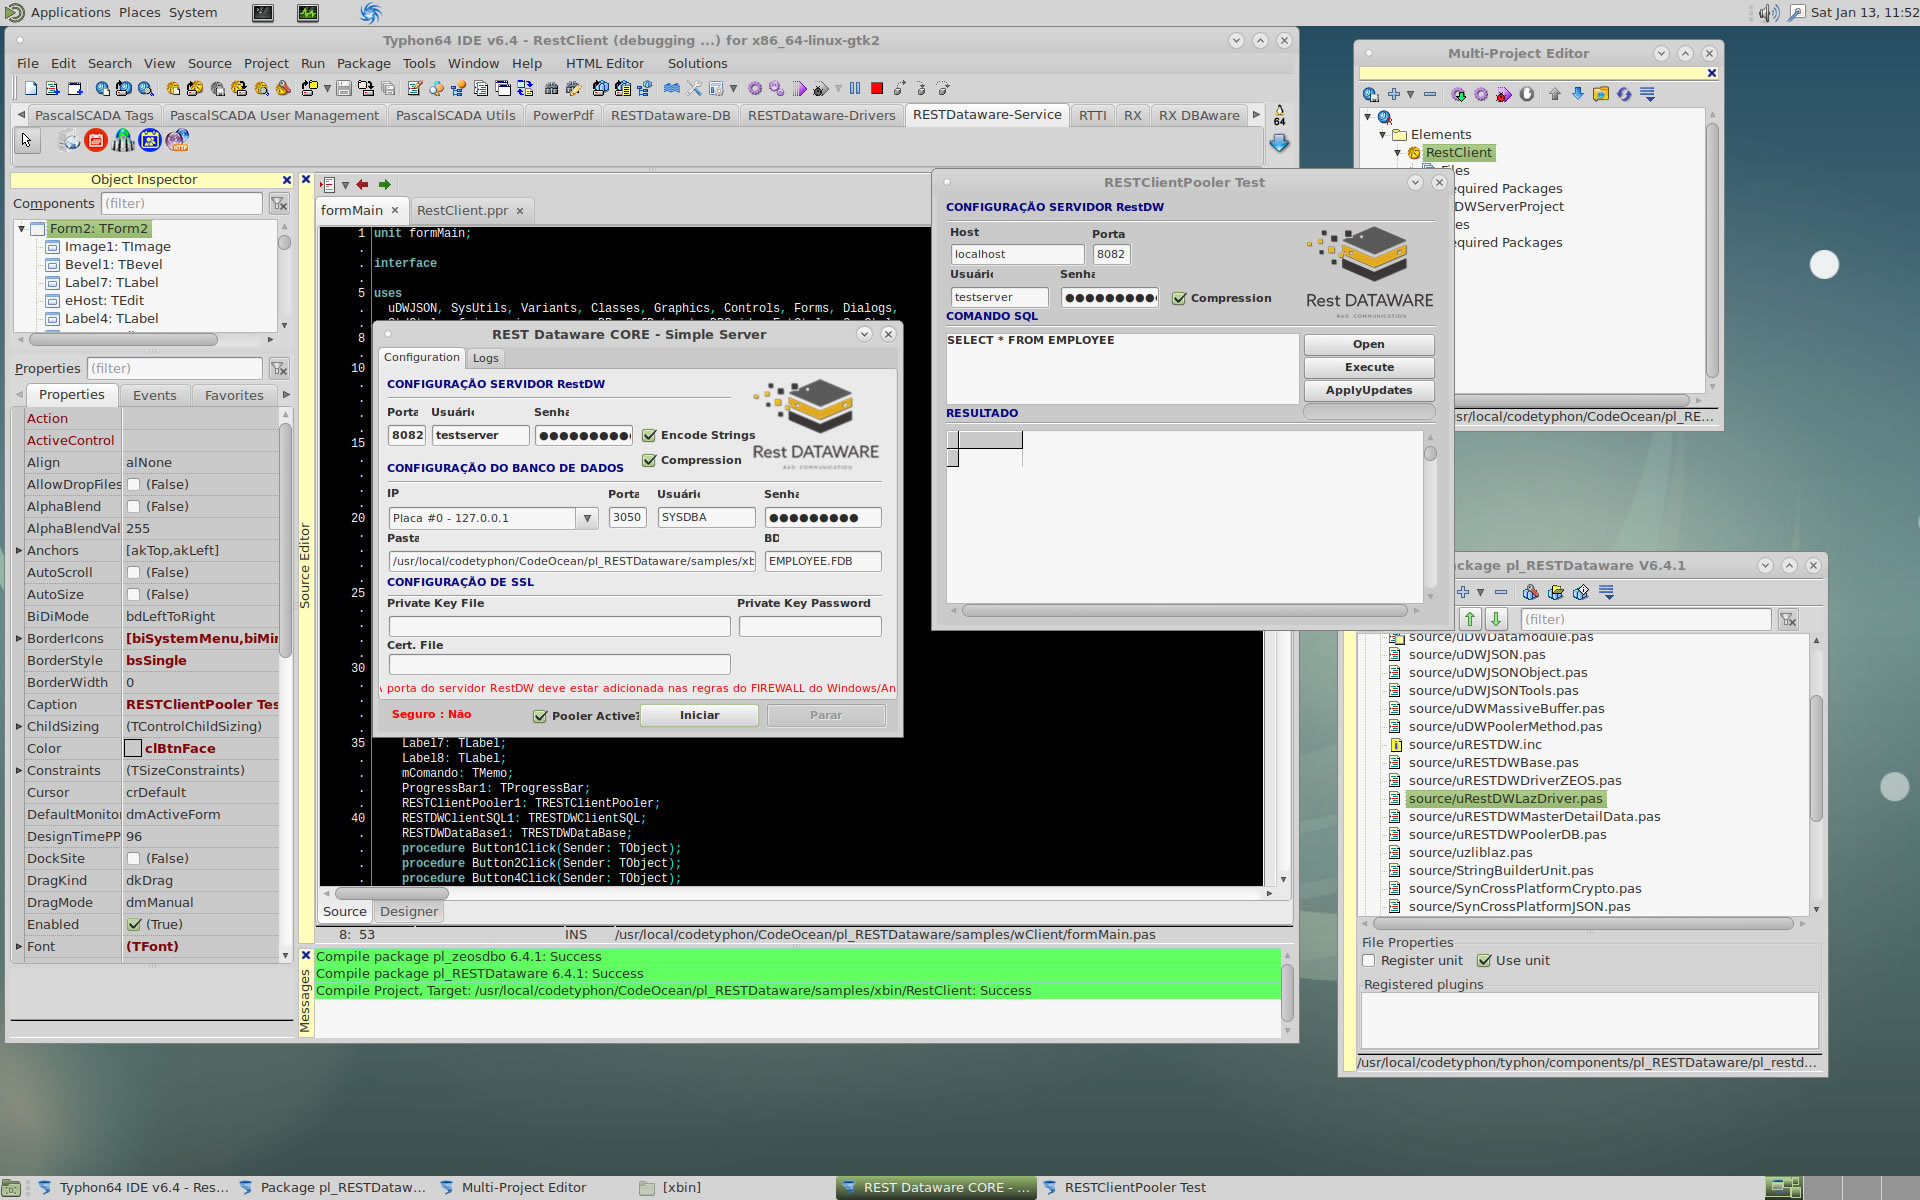1920x1200 pixels.
Task: Expand the Constraints property
Action: (x=19, y=771)
